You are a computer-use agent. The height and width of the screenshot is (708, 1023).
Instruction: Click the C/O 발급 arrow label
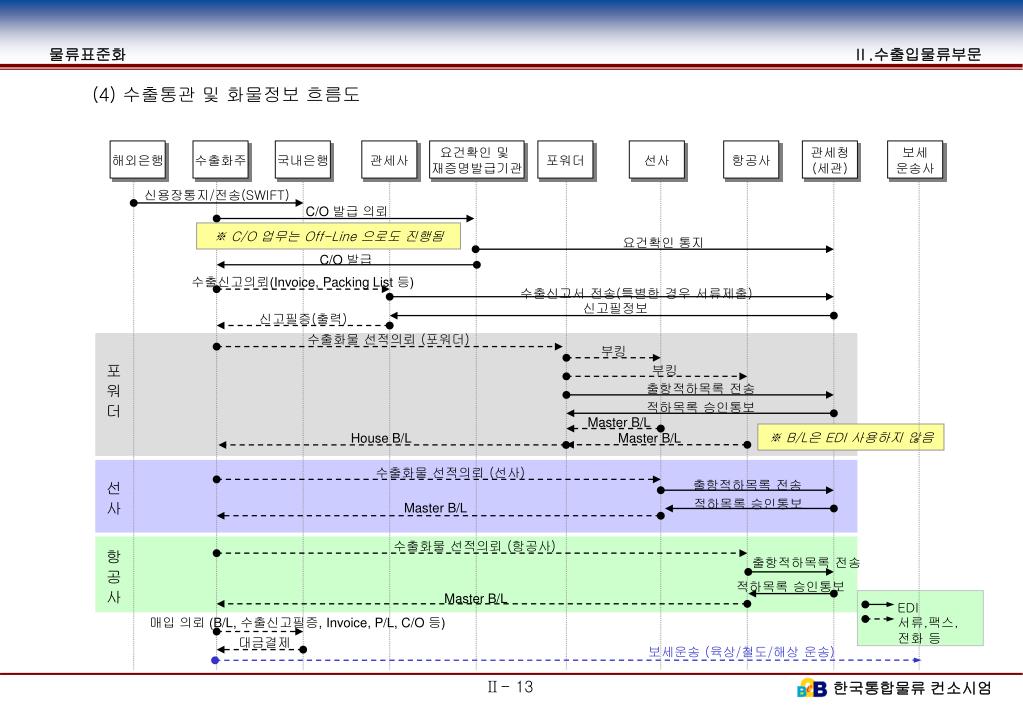[x=345, y=259]
